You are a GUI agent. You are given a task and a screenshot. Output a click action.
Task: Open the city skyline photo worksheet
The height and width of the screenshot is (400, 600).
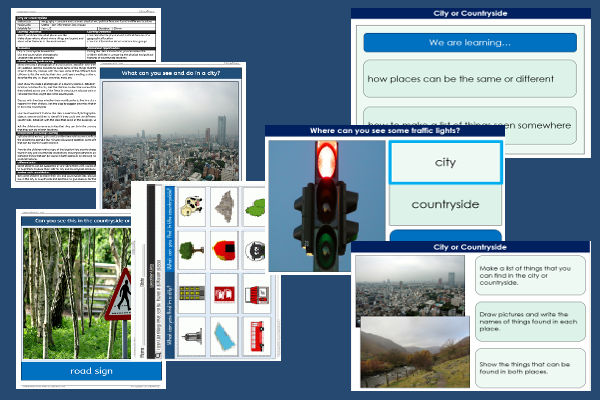170,130
